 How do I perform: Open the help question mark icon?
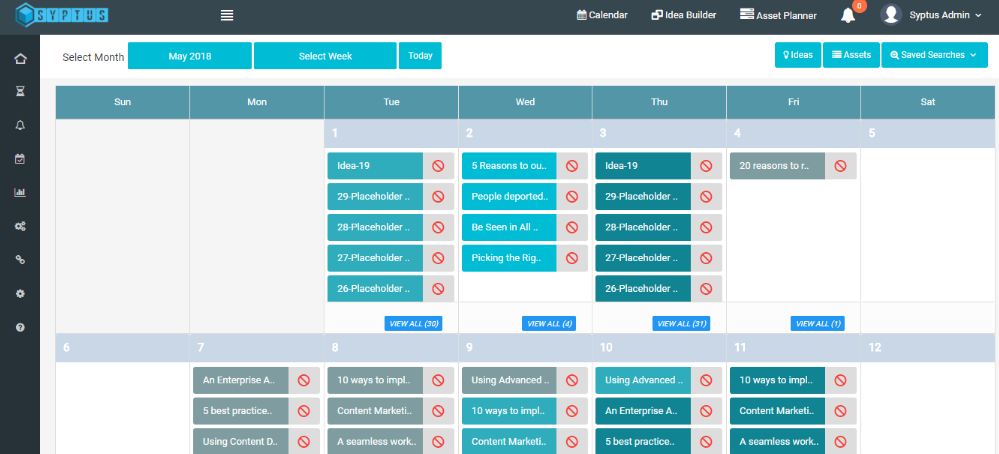[20, 327]
